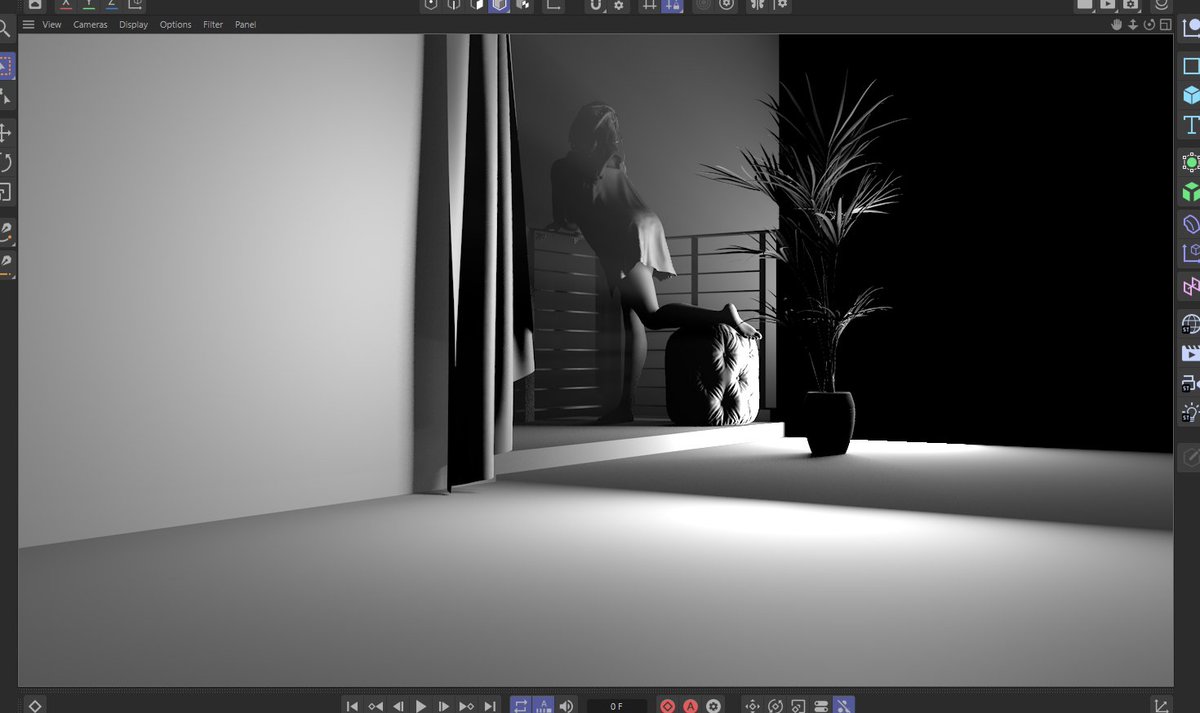Step to the next frame
The height and width of the screenshot is (713, 1200).
[444, 706]
